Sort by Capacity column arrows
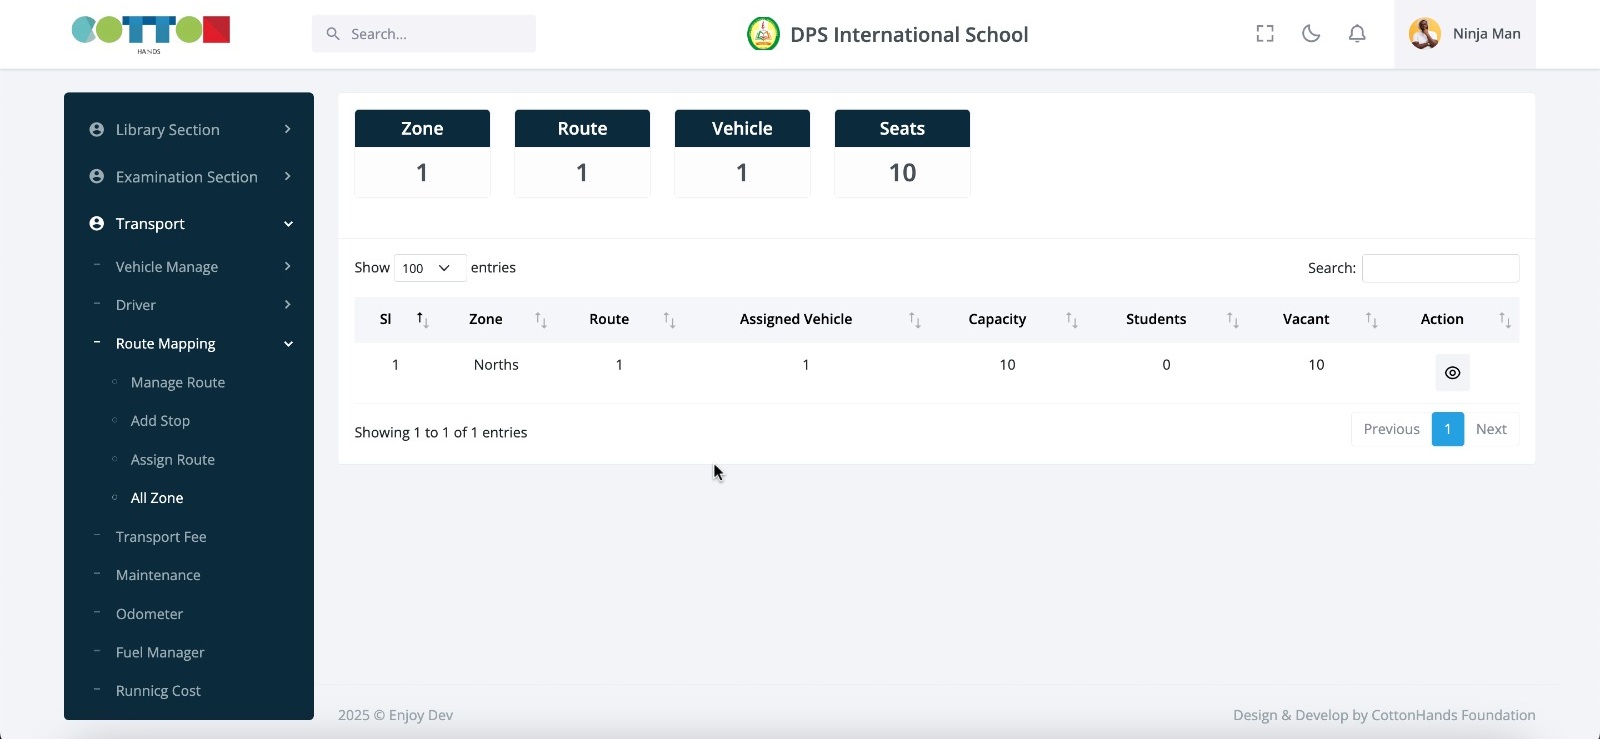This screenshot has height=739, width=1600. pos(1071,320)
